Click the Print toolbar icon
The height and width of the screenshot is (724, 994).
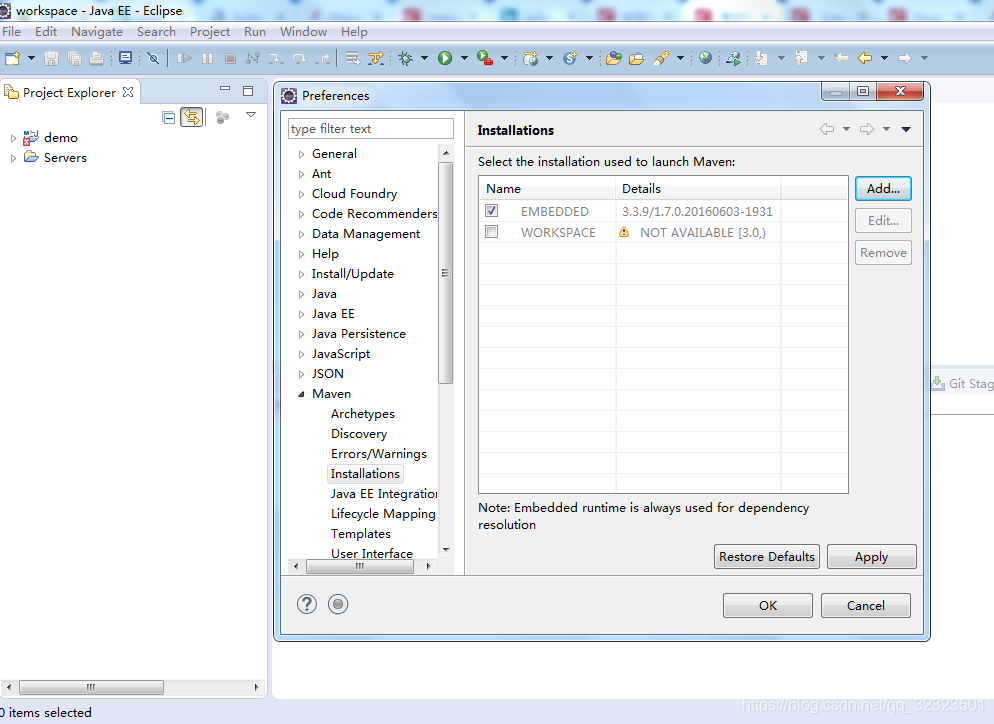[96, 58]
